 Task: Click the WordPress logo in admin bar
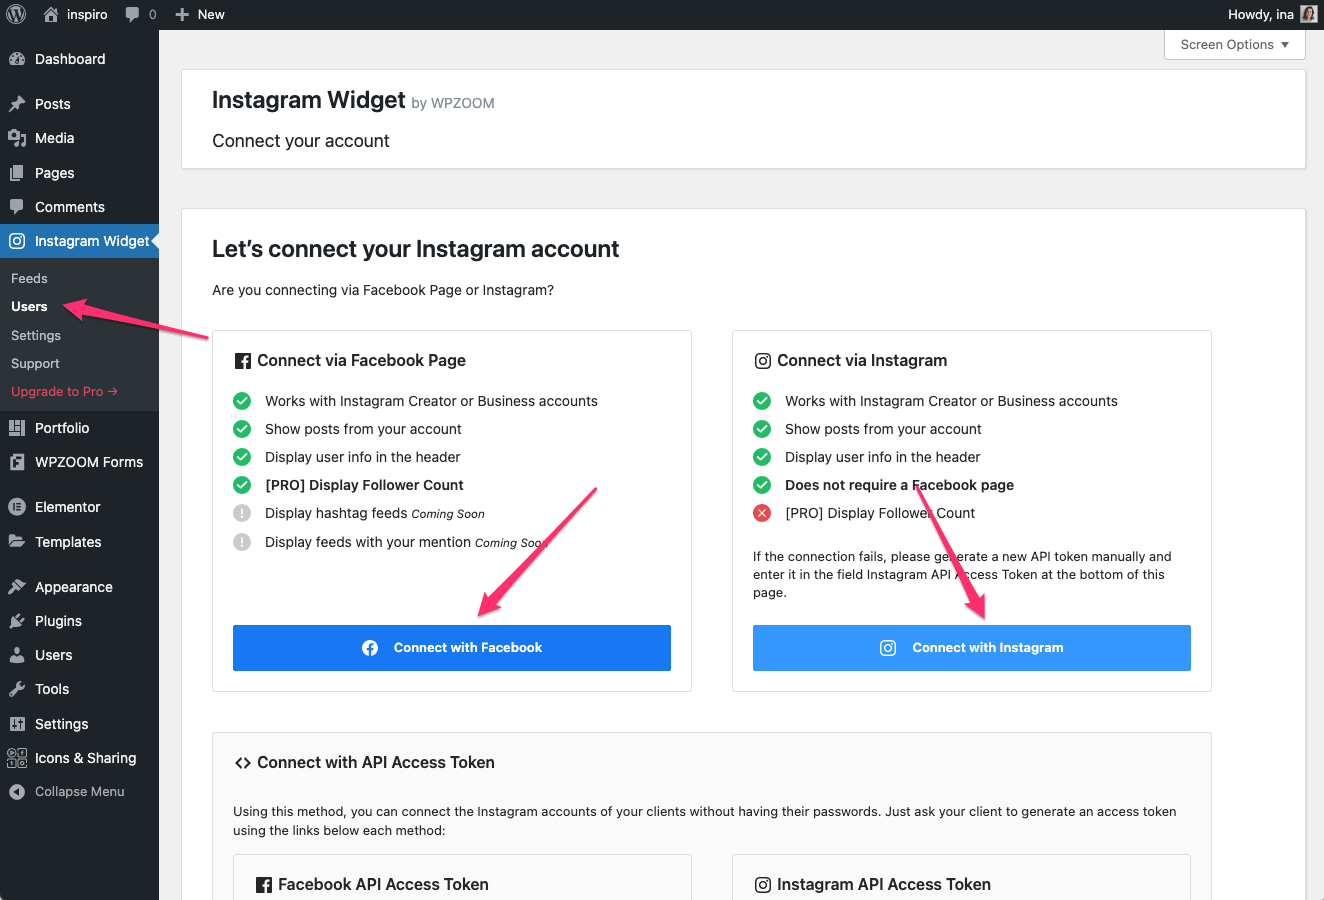16,14
